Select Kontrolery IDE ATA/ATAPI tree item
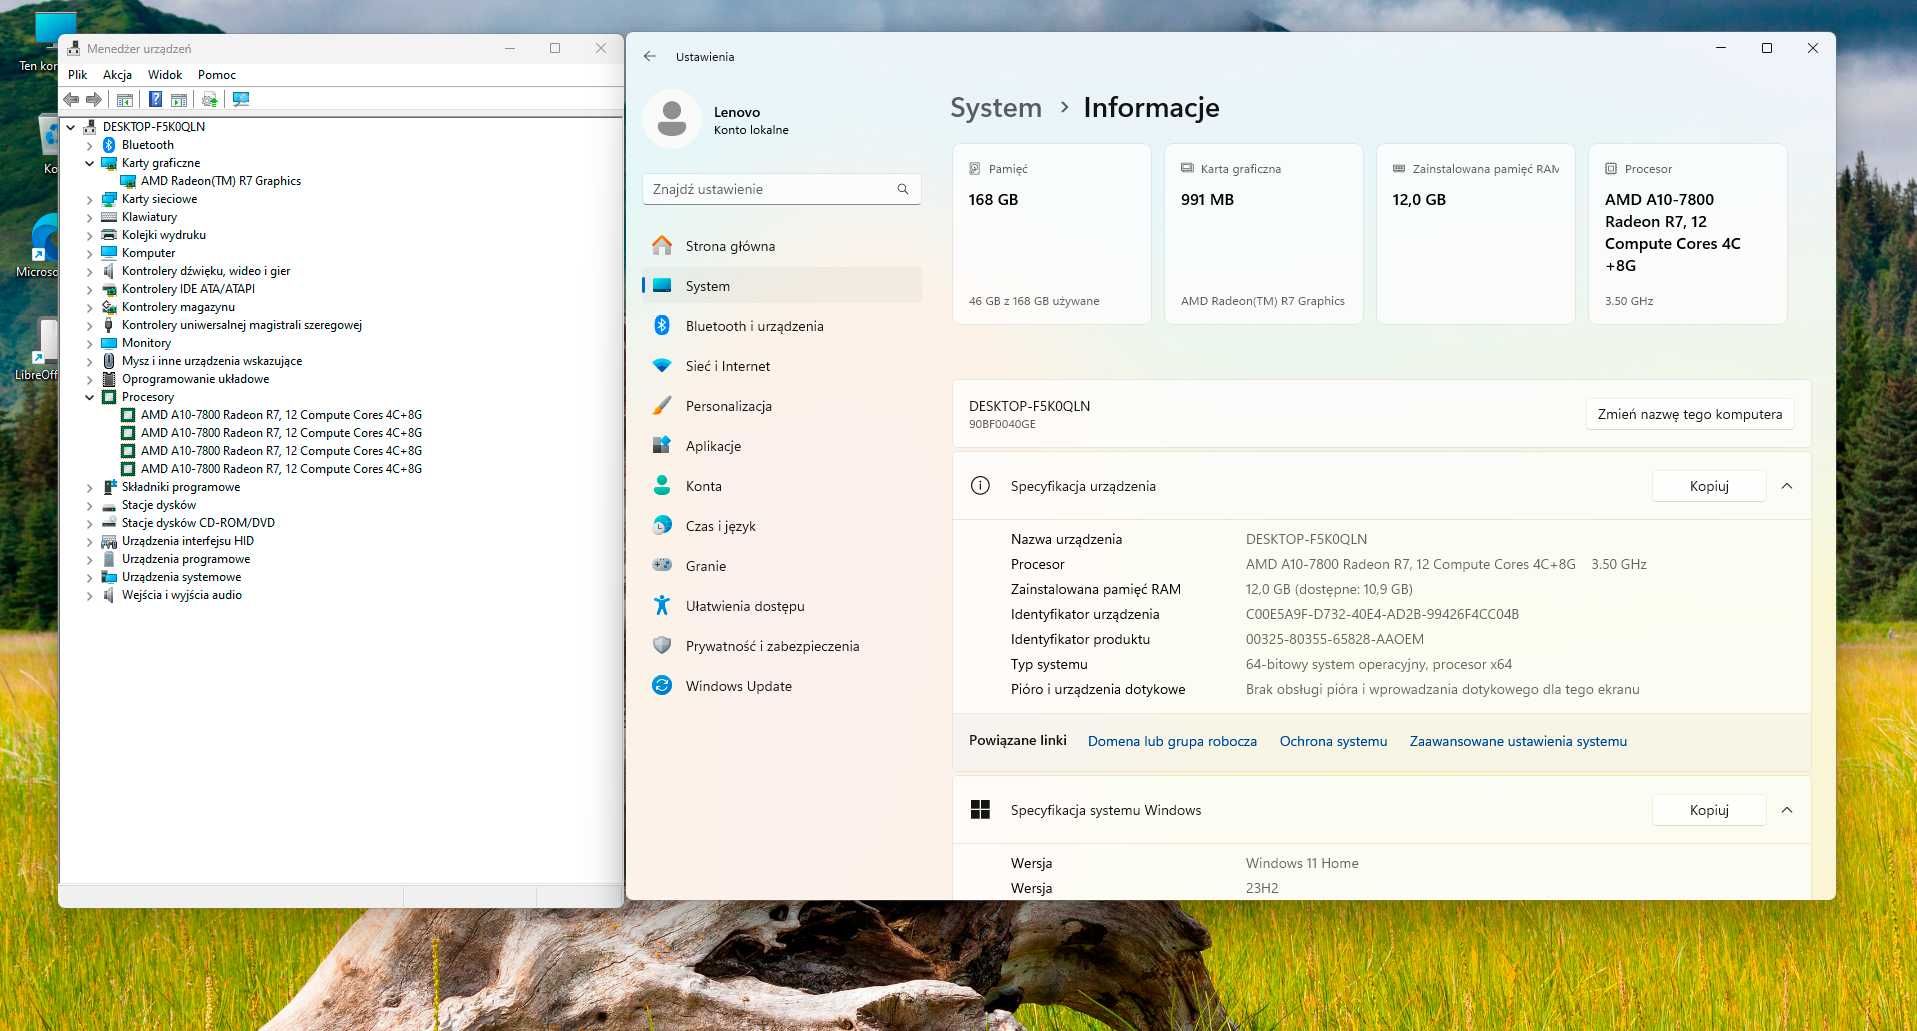The height and width of the screenshot is (1031, 1917). pos(188,289)
